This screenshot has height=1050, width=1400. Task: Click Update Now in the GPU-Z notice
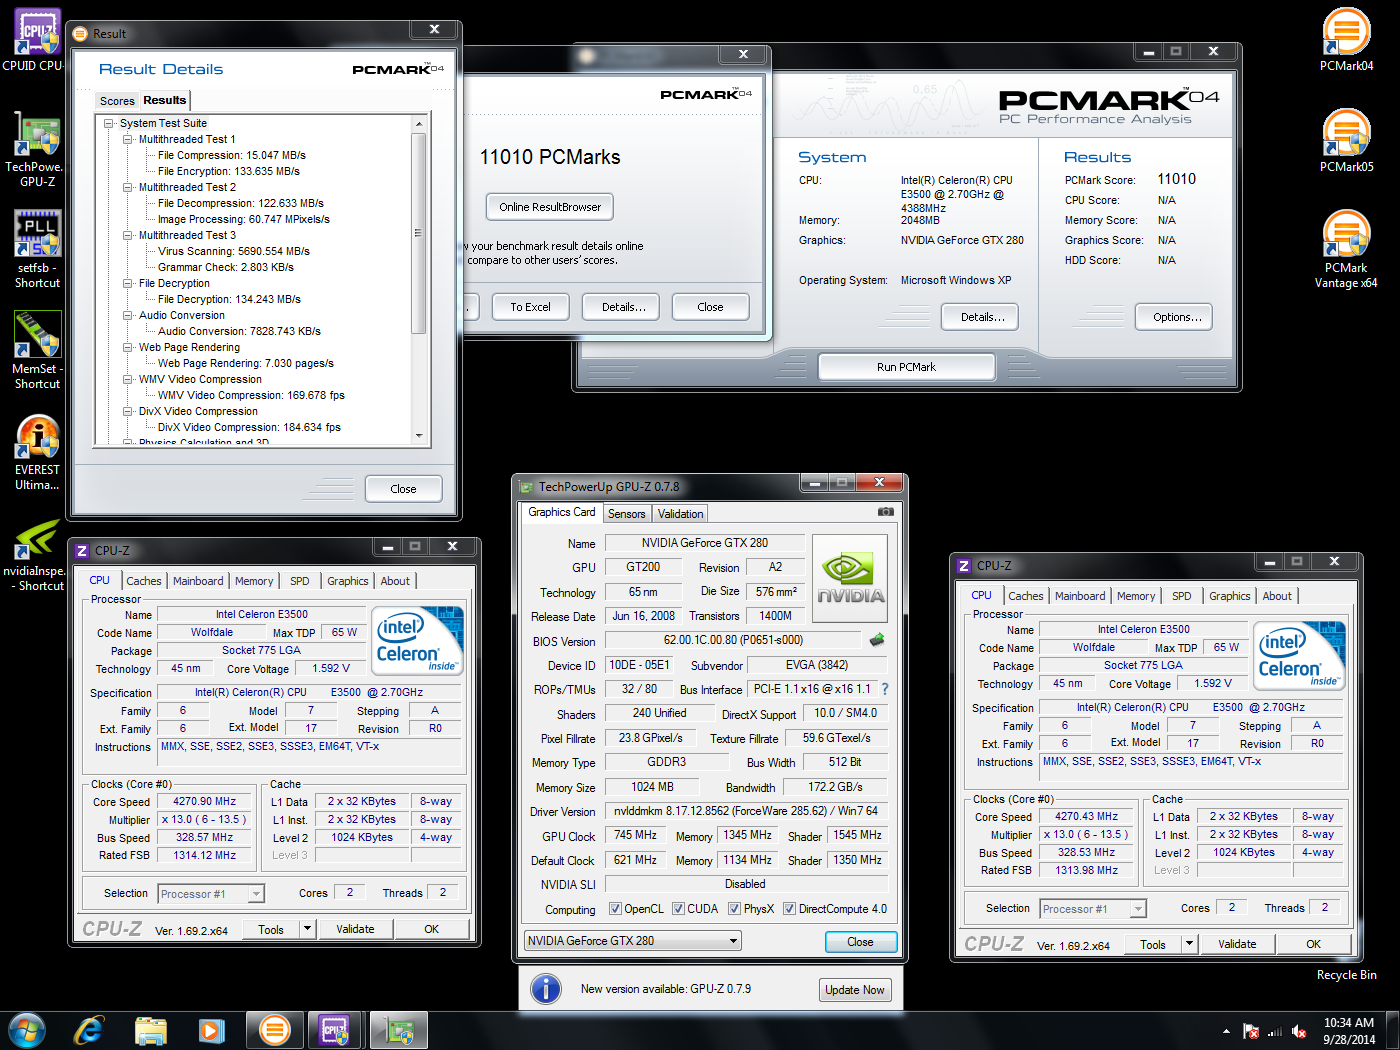point(854,990)
